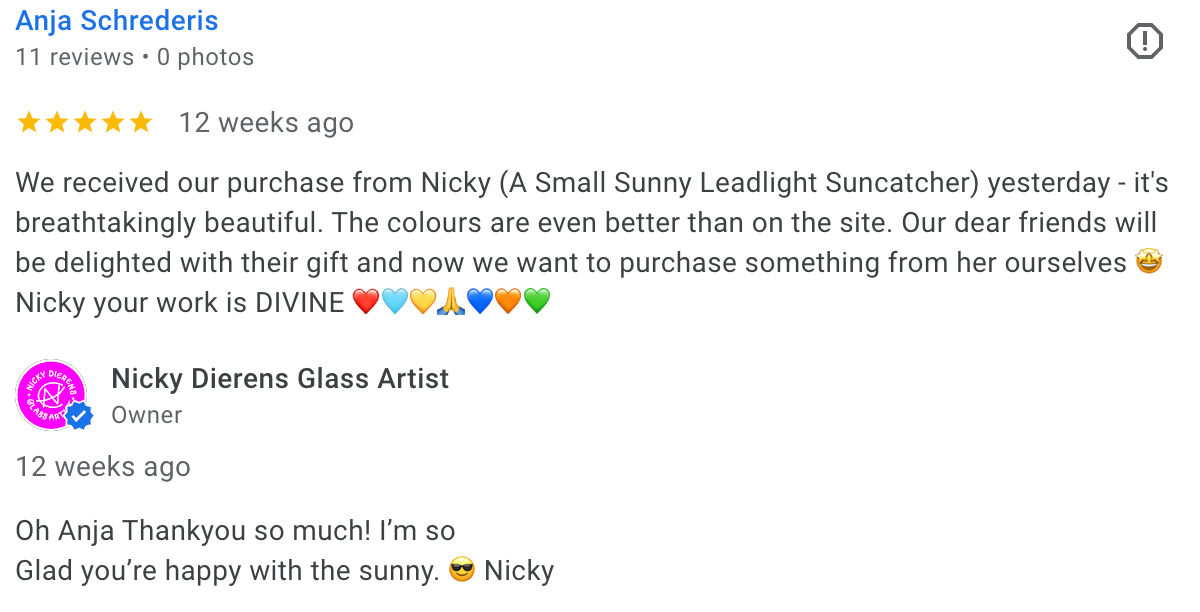
Task: Click the Nicky Dierens Glass Artist name
Action: click(280, 379)
